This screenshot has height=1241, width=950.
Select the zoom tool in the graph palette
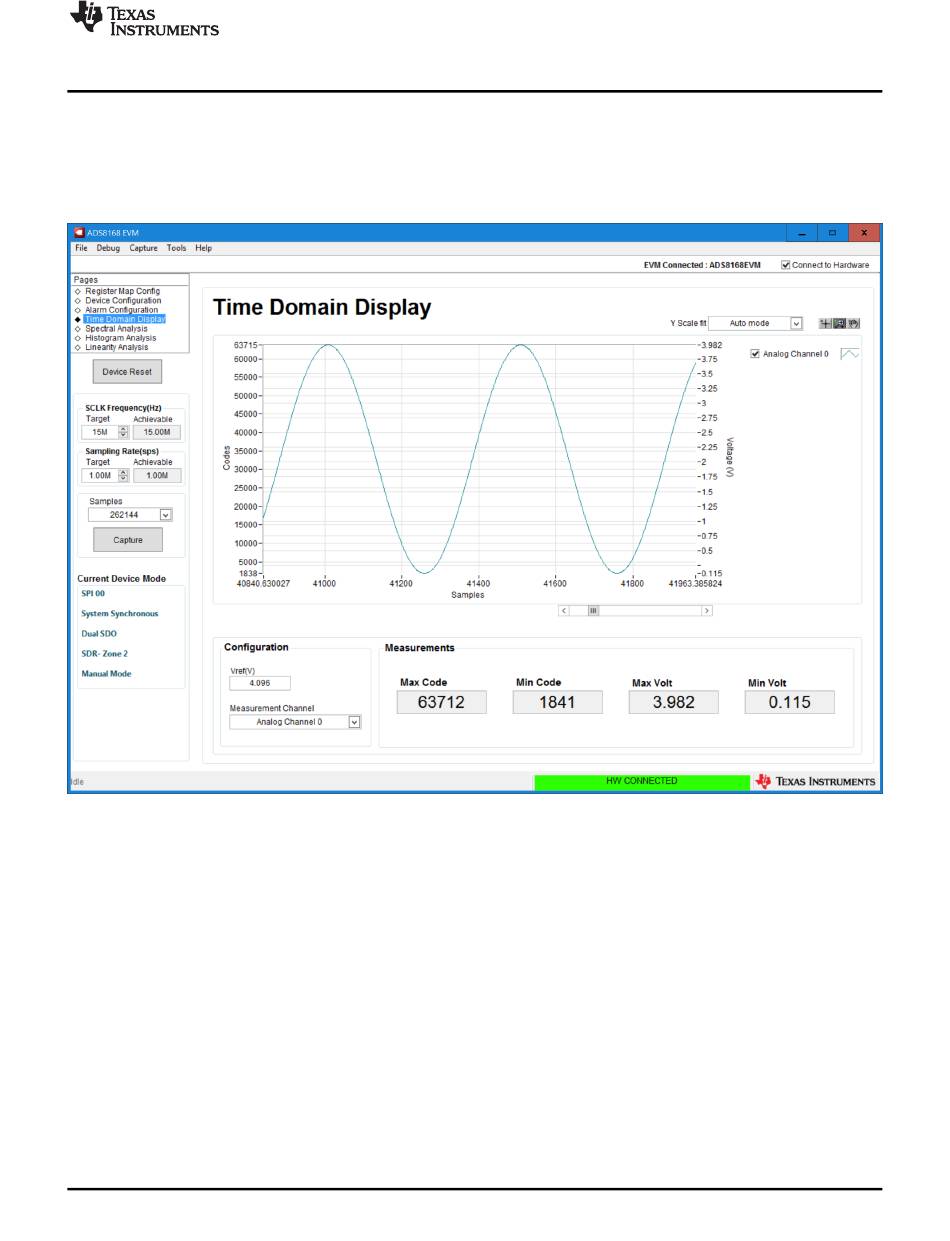(x=840, y=324)
